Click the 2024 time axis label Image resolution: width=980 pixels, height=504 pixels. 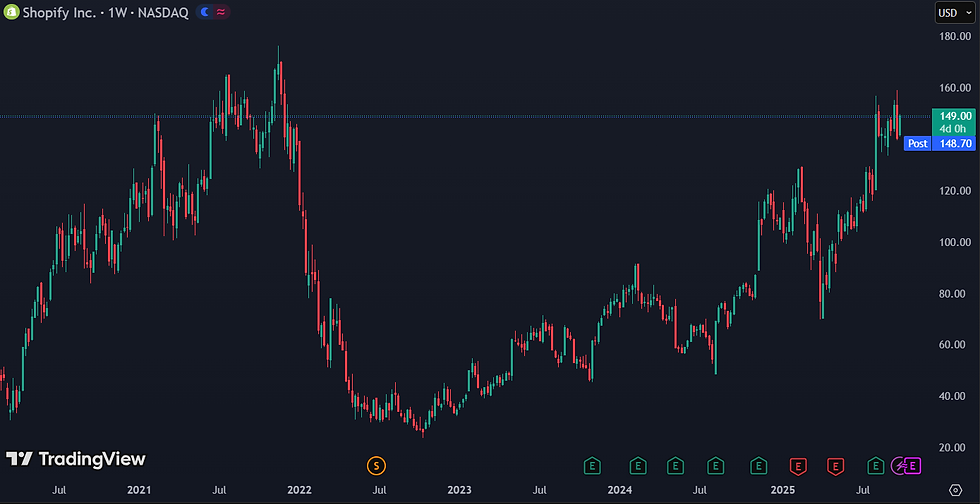click(x=620, y=490)
